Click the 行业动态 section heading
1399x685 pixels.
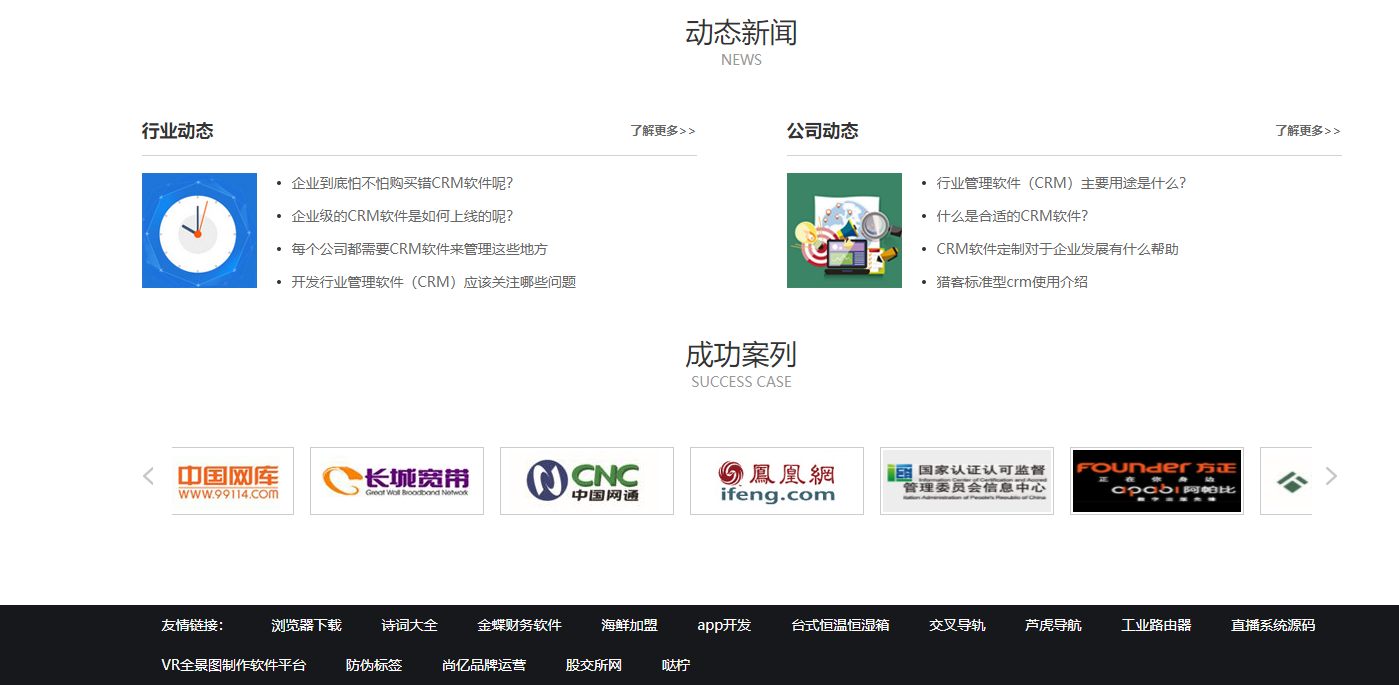(177, 131)
